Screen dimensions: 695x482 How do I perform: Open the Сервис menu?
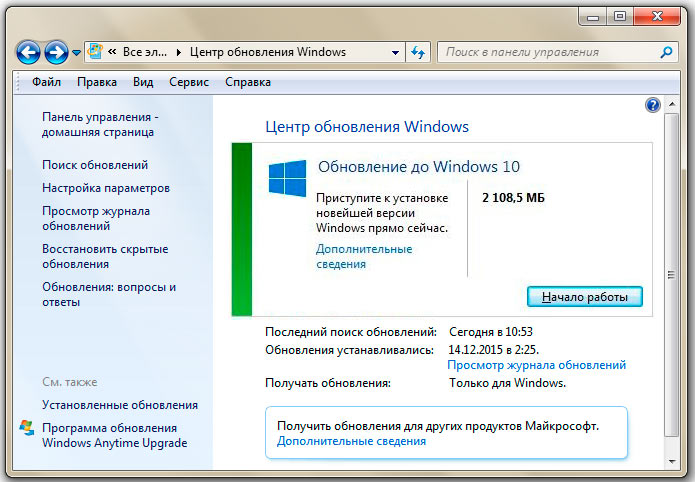(189, 82)
